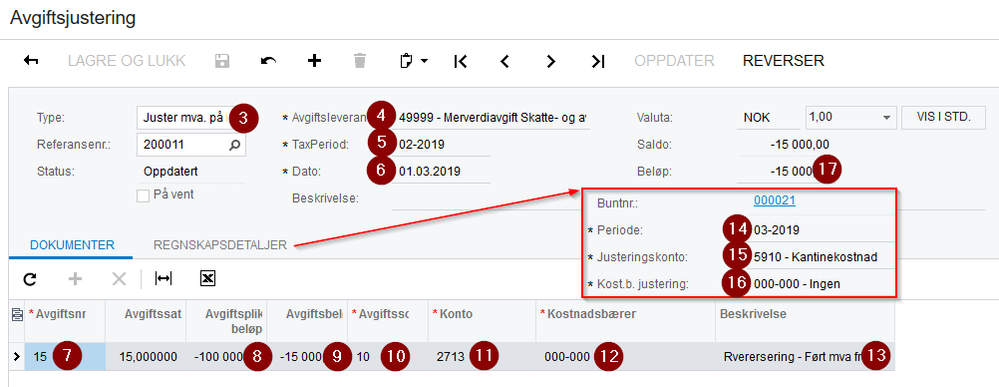Click the Valuta field NOK
Screen dimensions: 999x387
coord(768,118)
